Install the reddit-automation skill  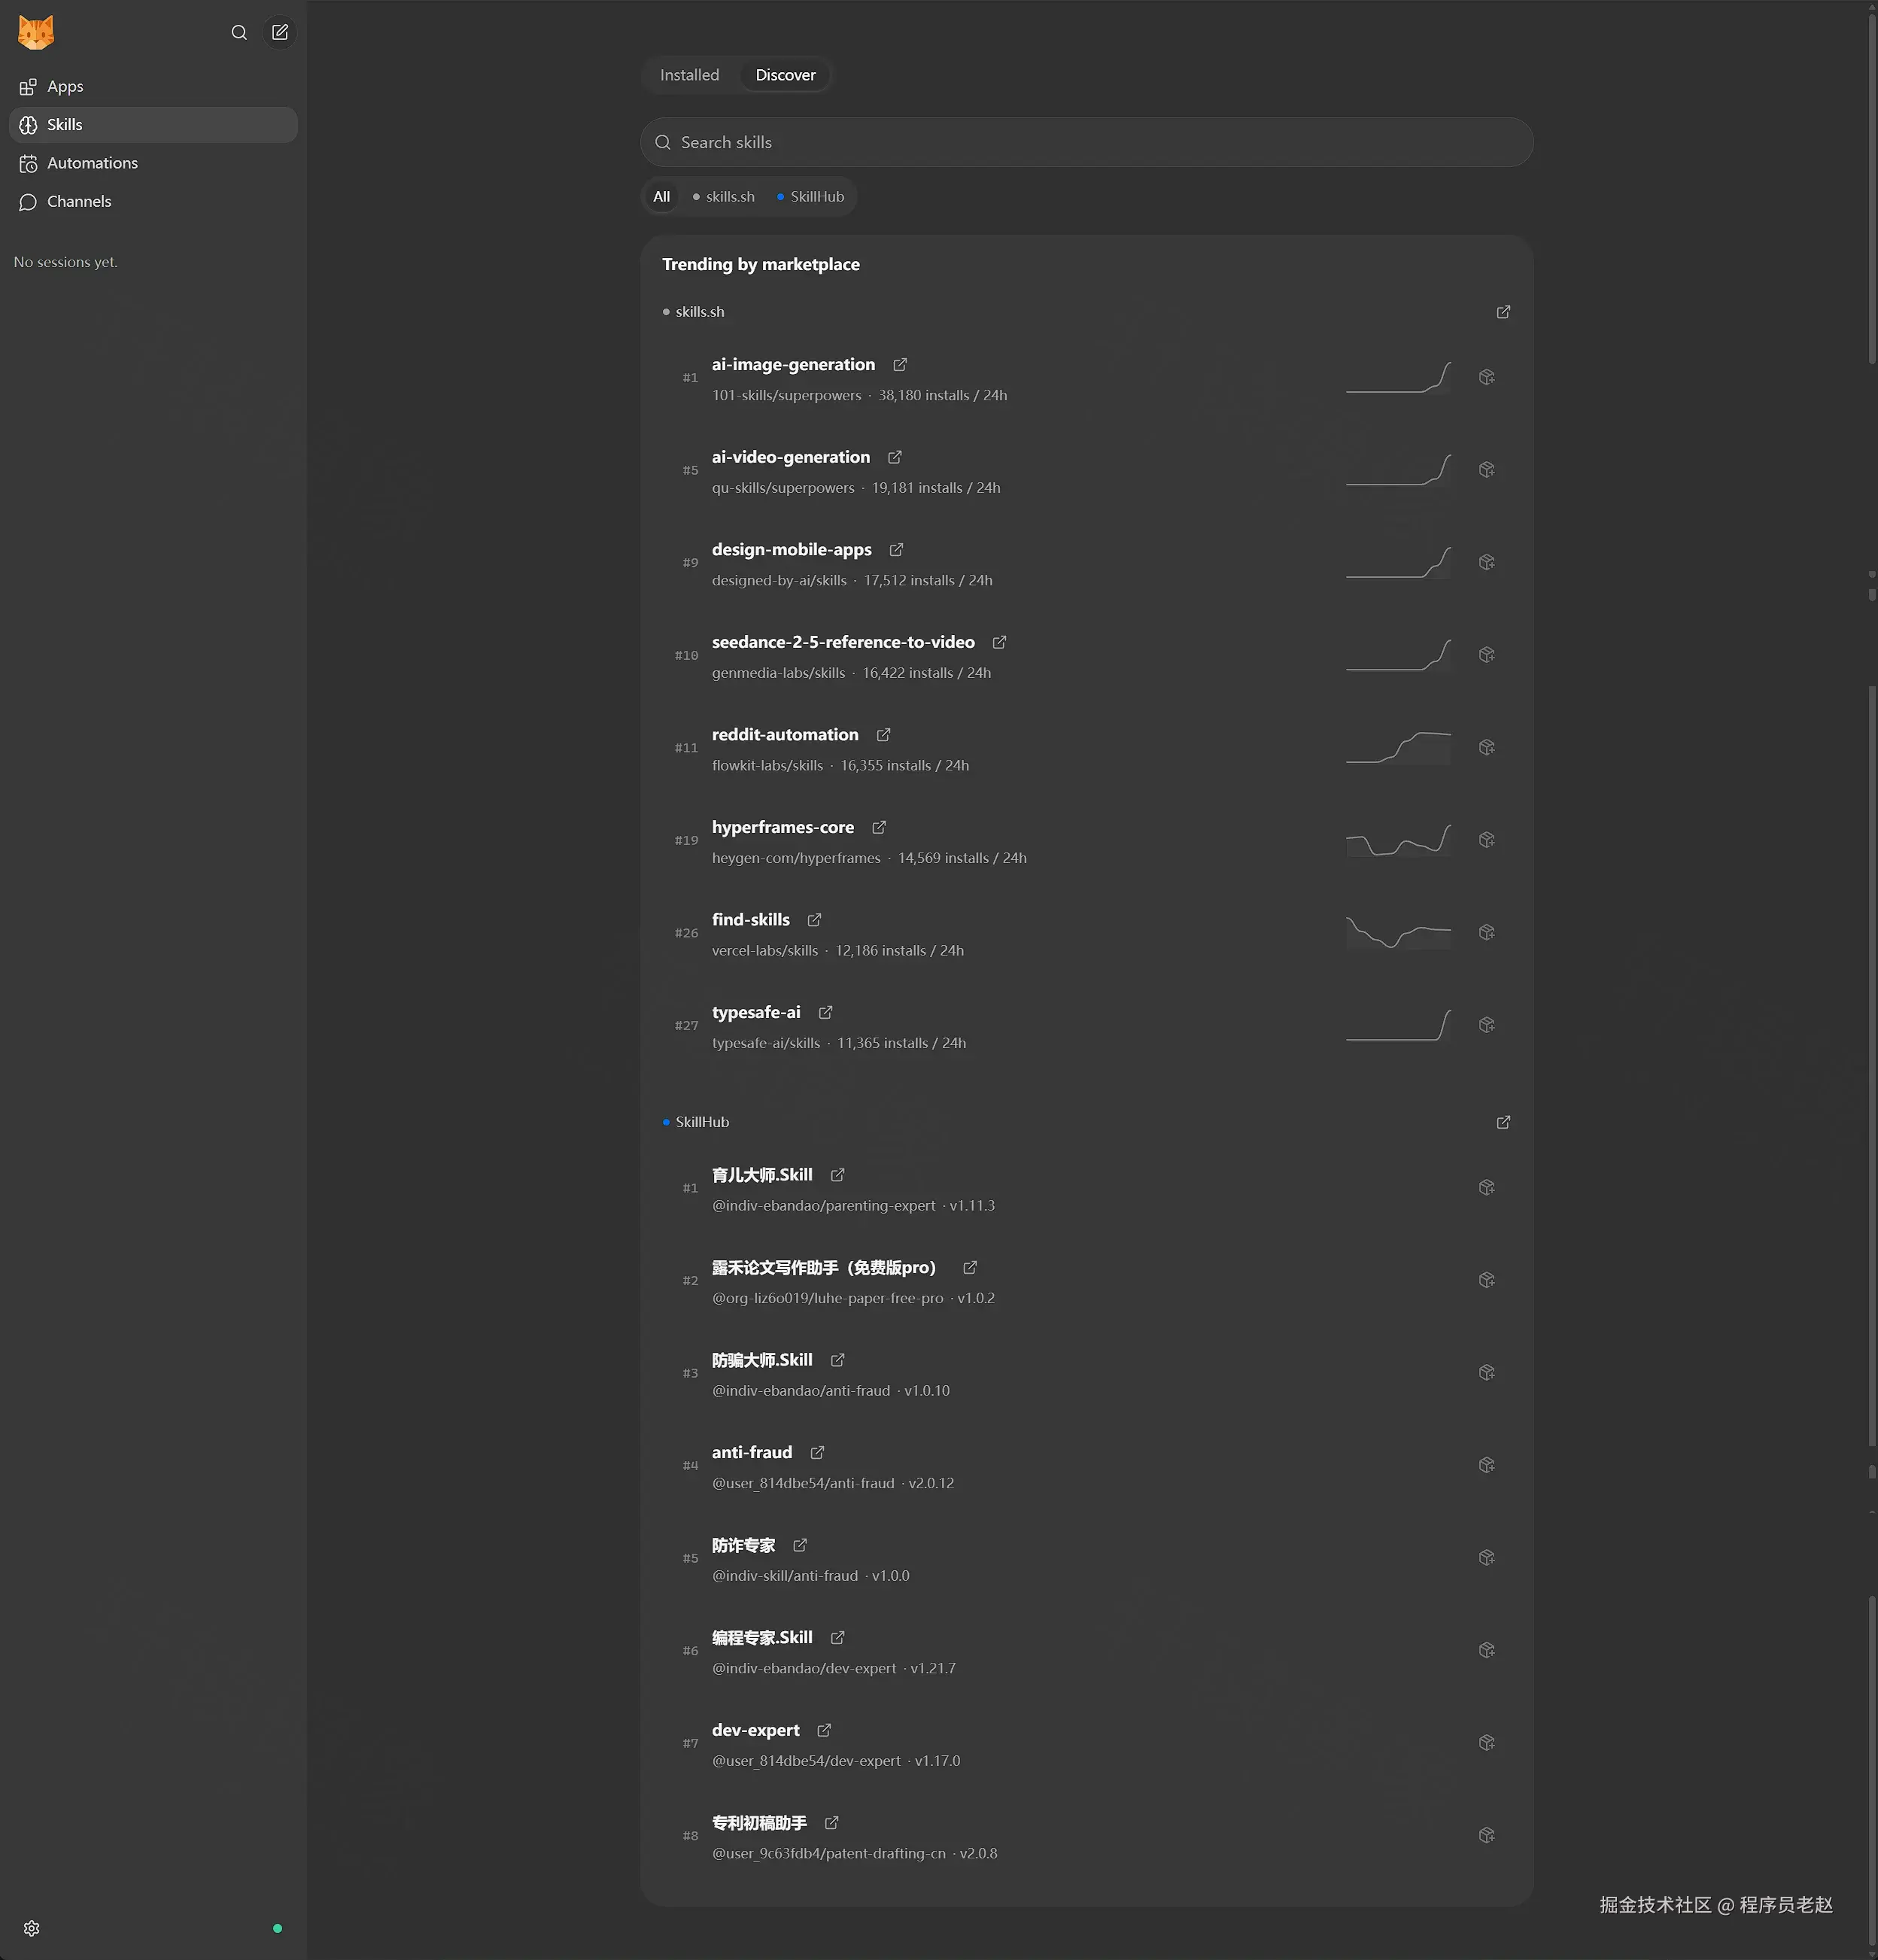[x=1487, y=747]
